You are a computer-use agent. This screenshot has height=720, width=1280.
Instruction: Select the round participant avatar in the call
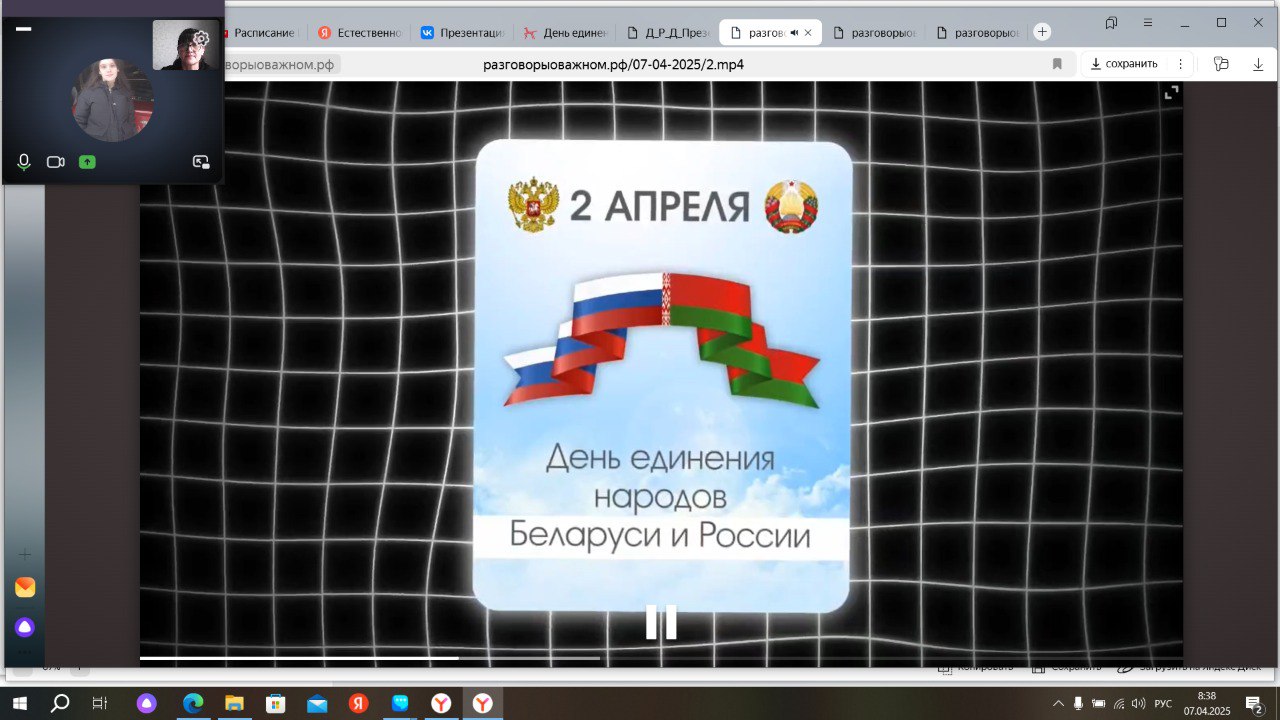click(x=112, y=100)
